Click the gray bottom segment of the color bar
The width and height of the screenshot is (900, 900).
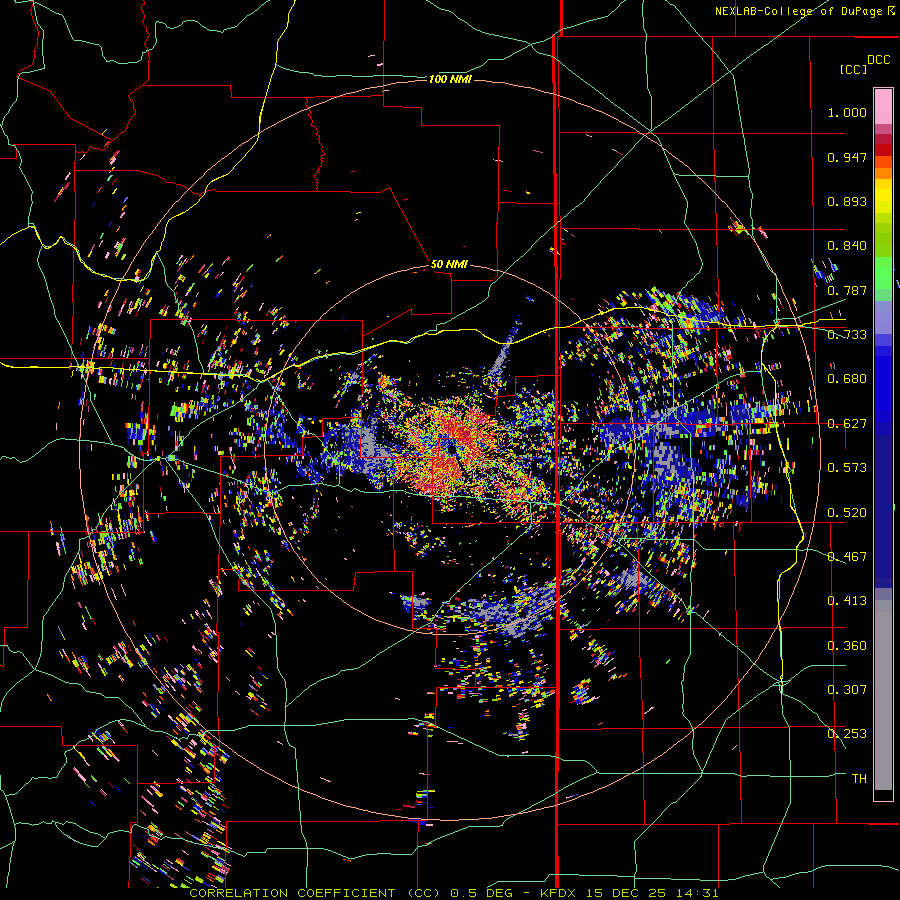tap(883, 695)
